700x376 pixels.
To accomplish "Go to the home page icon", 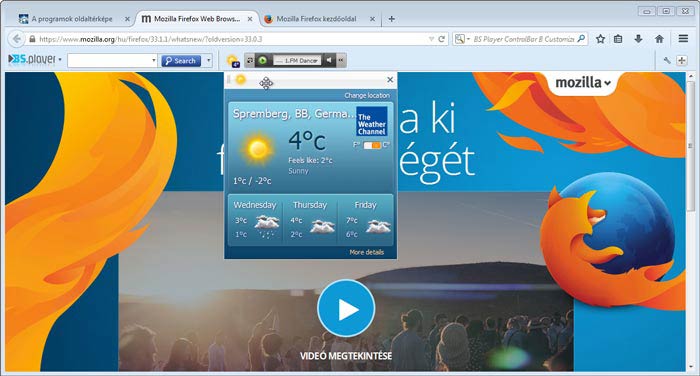I will pos(659,39).
